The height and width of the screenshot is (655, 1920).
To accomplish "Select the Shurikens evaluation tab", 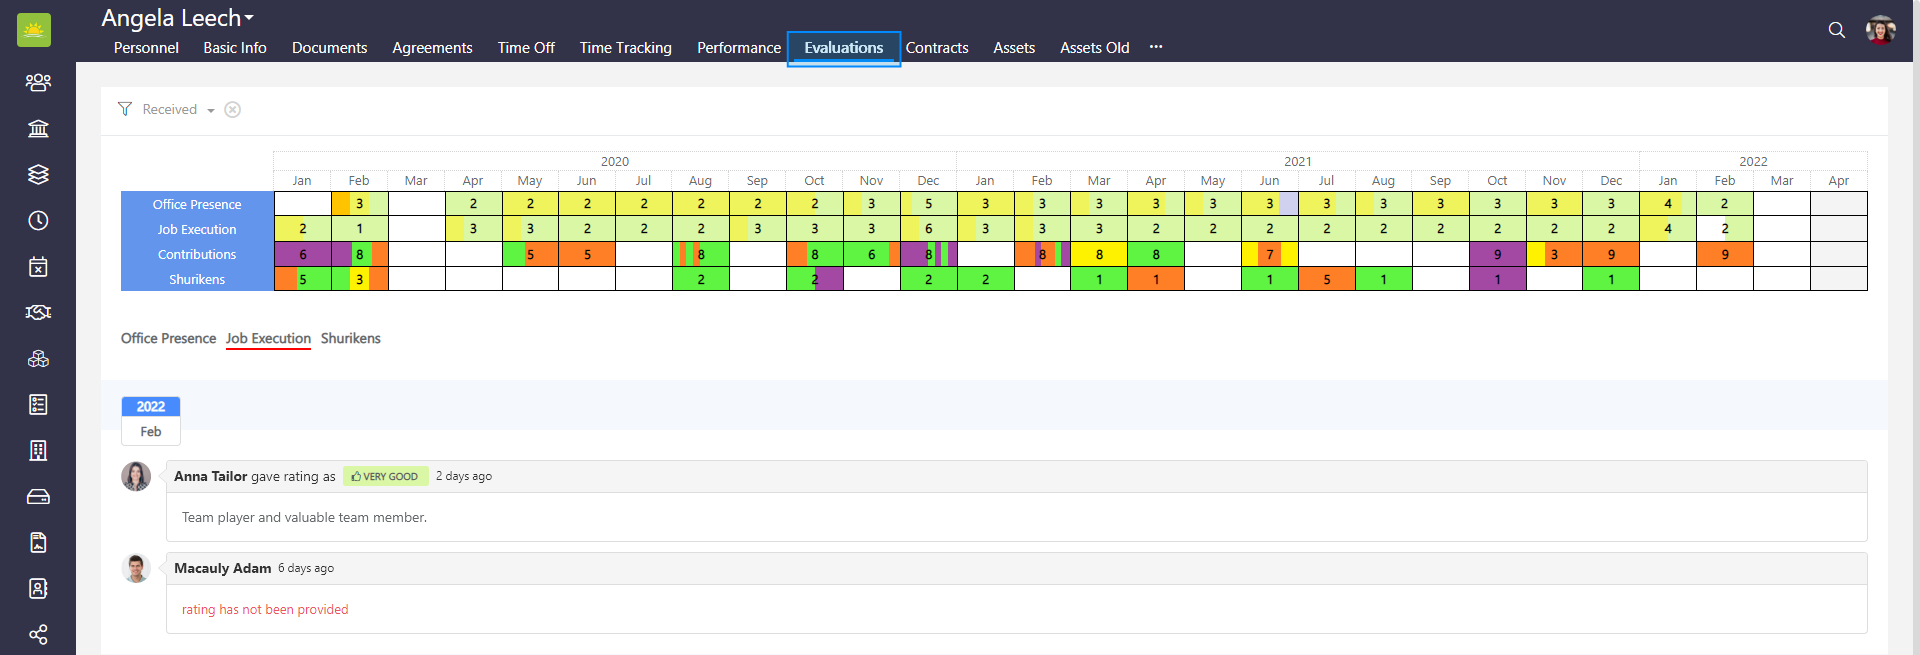I will tap(350, 338).
